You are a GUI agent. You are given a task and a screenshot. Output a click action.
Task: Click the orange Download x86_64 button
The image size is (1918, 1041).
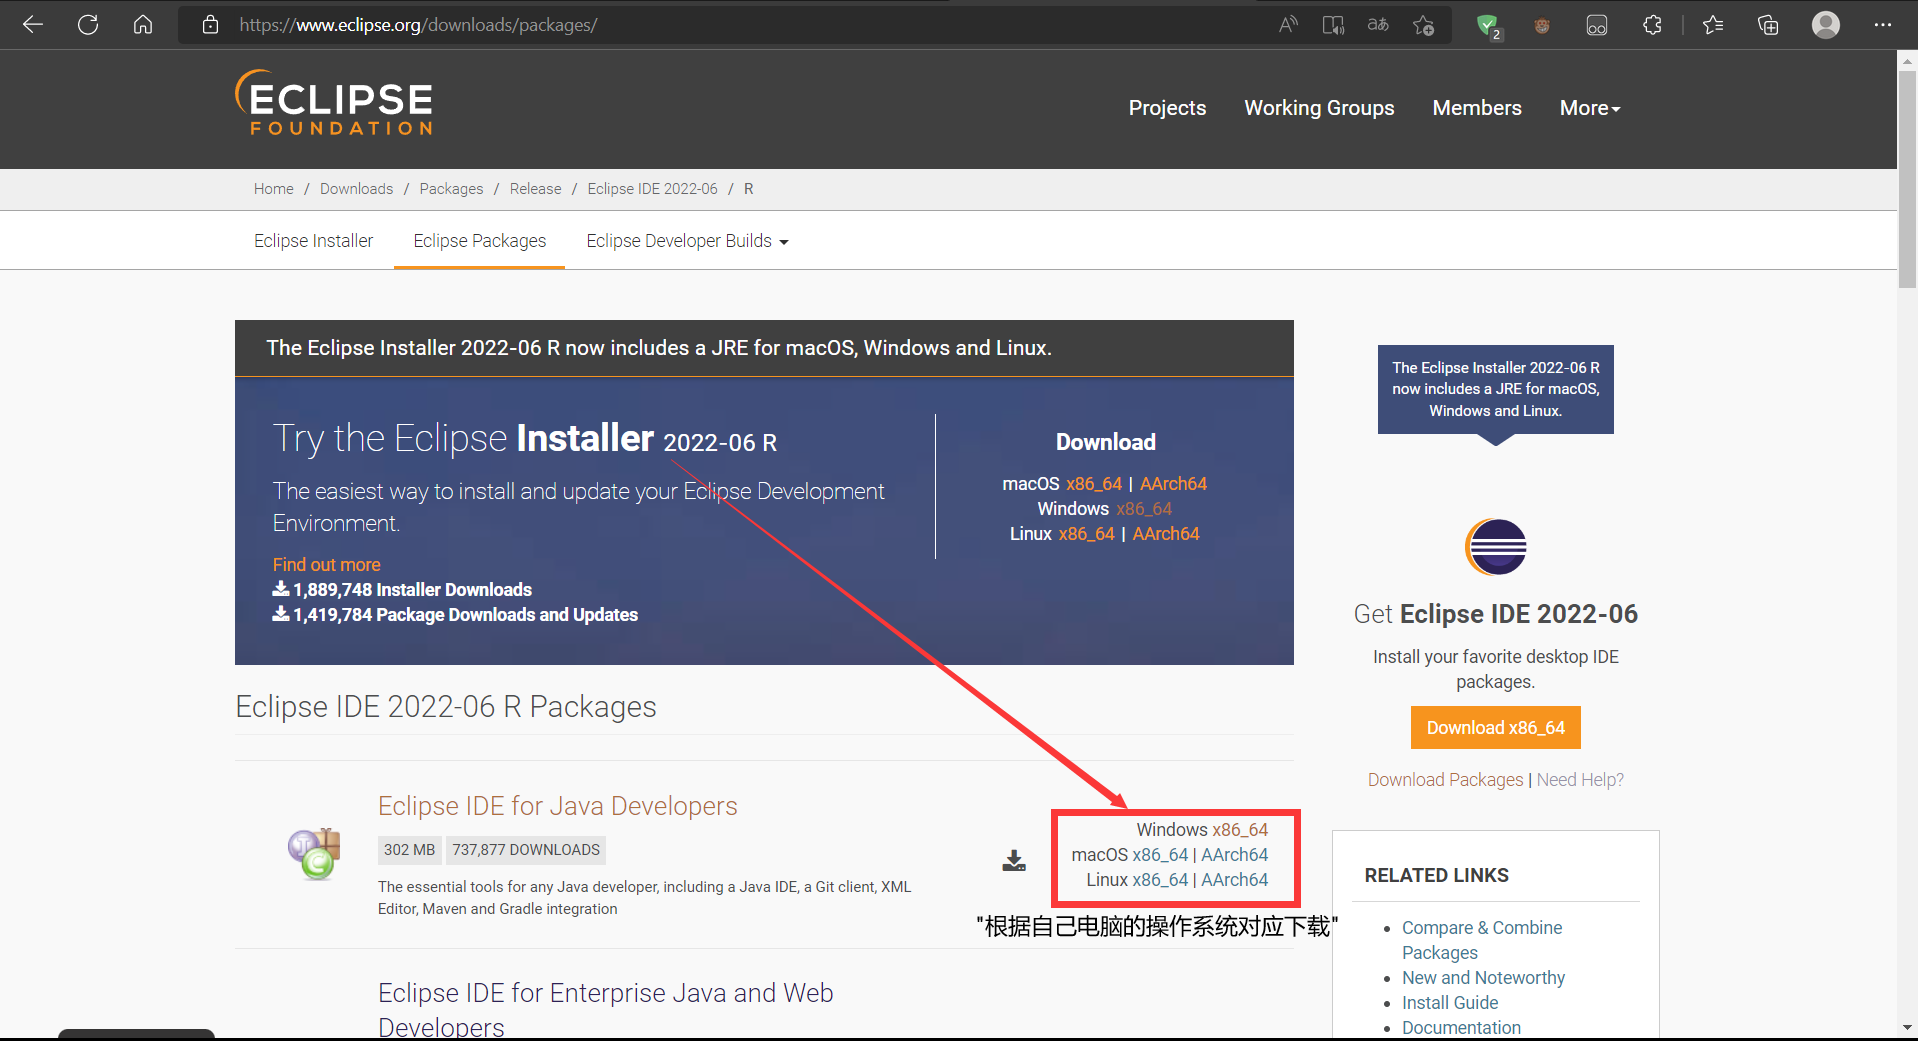click(x=1496, y=728)
